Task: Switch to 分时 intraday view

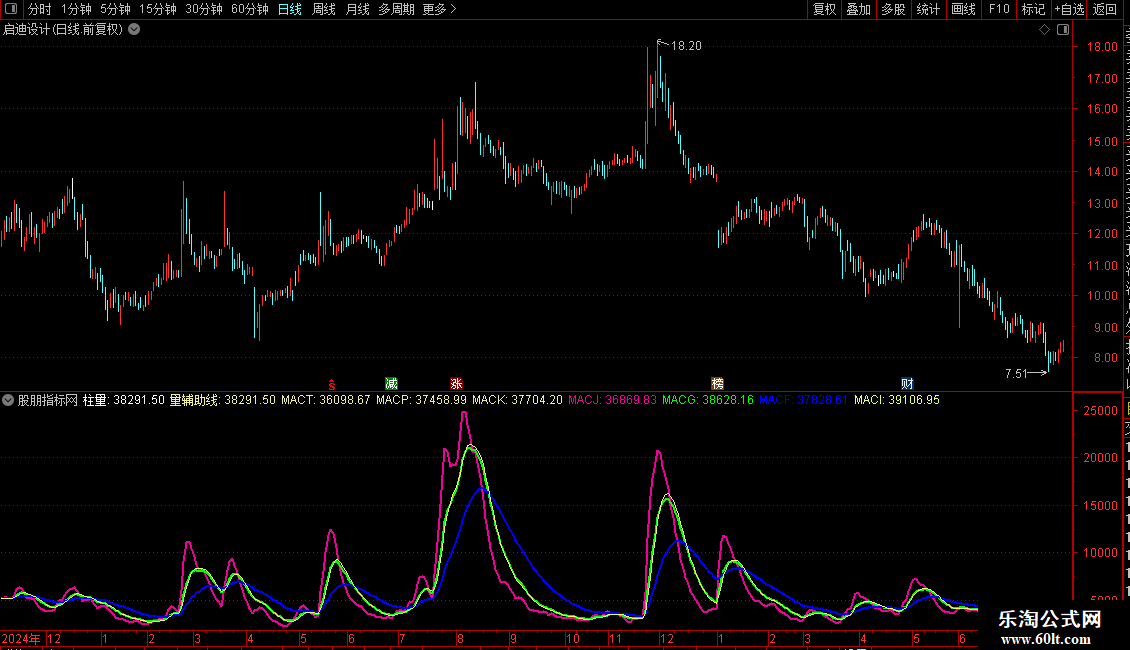Action: (40, 9)
